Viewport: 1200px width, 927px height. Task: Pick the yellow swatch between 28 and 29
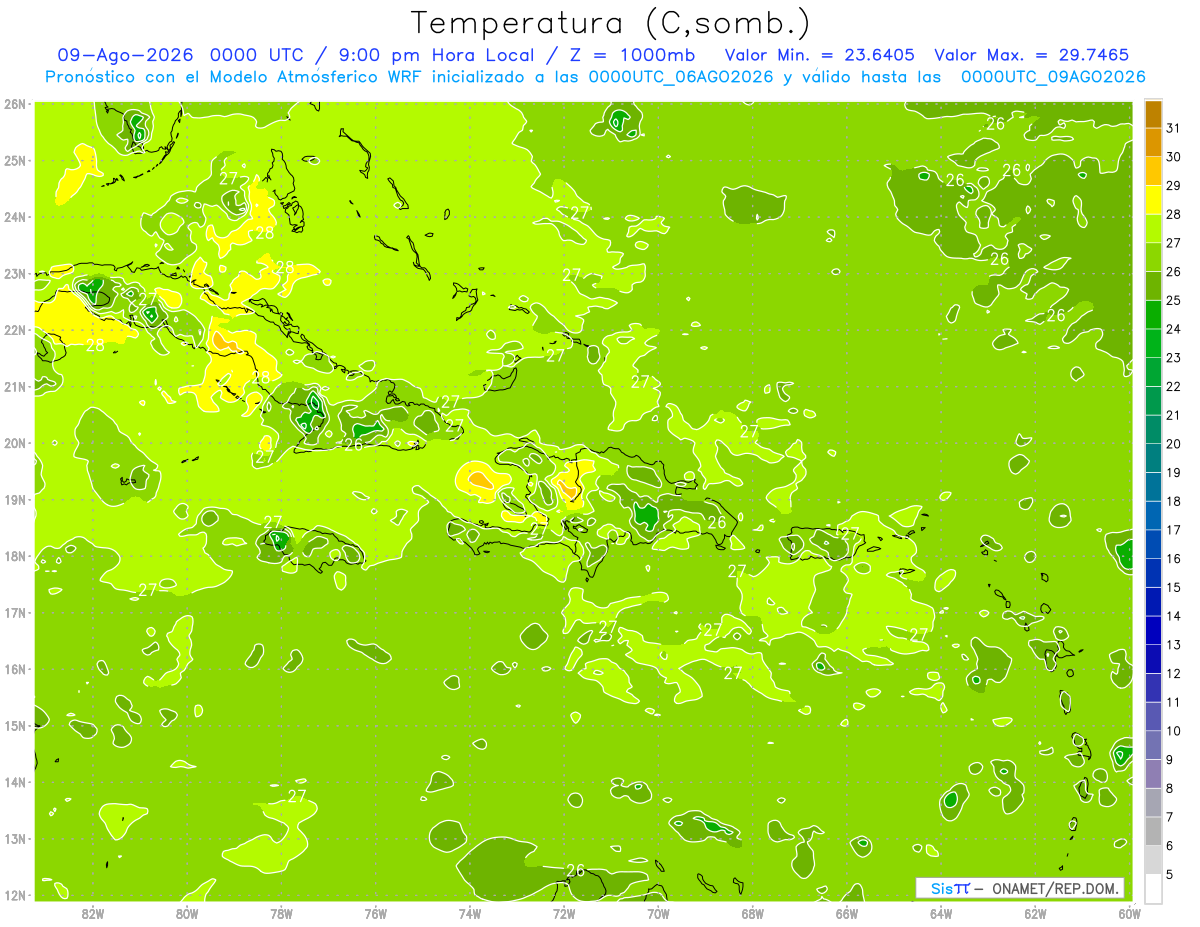1153,200
